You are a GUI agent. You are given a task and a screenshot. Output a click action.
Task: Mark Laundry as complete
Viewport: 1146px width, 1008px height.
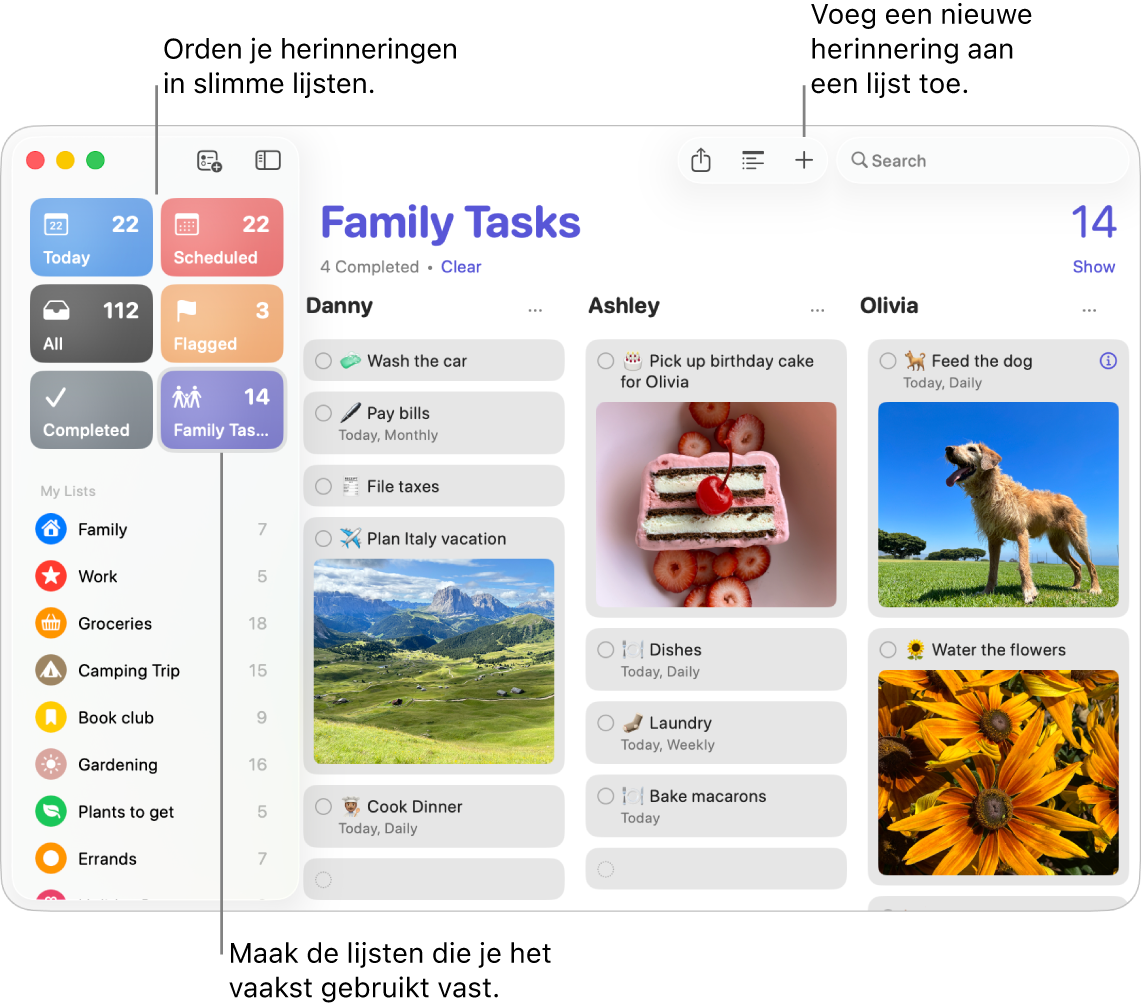click(x=607, y=724)
